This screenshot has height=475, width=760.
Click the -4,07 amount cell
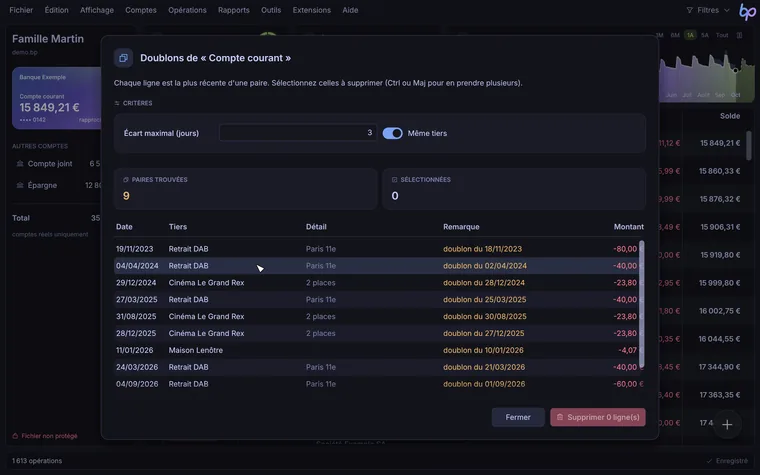(x=627, y=350)
